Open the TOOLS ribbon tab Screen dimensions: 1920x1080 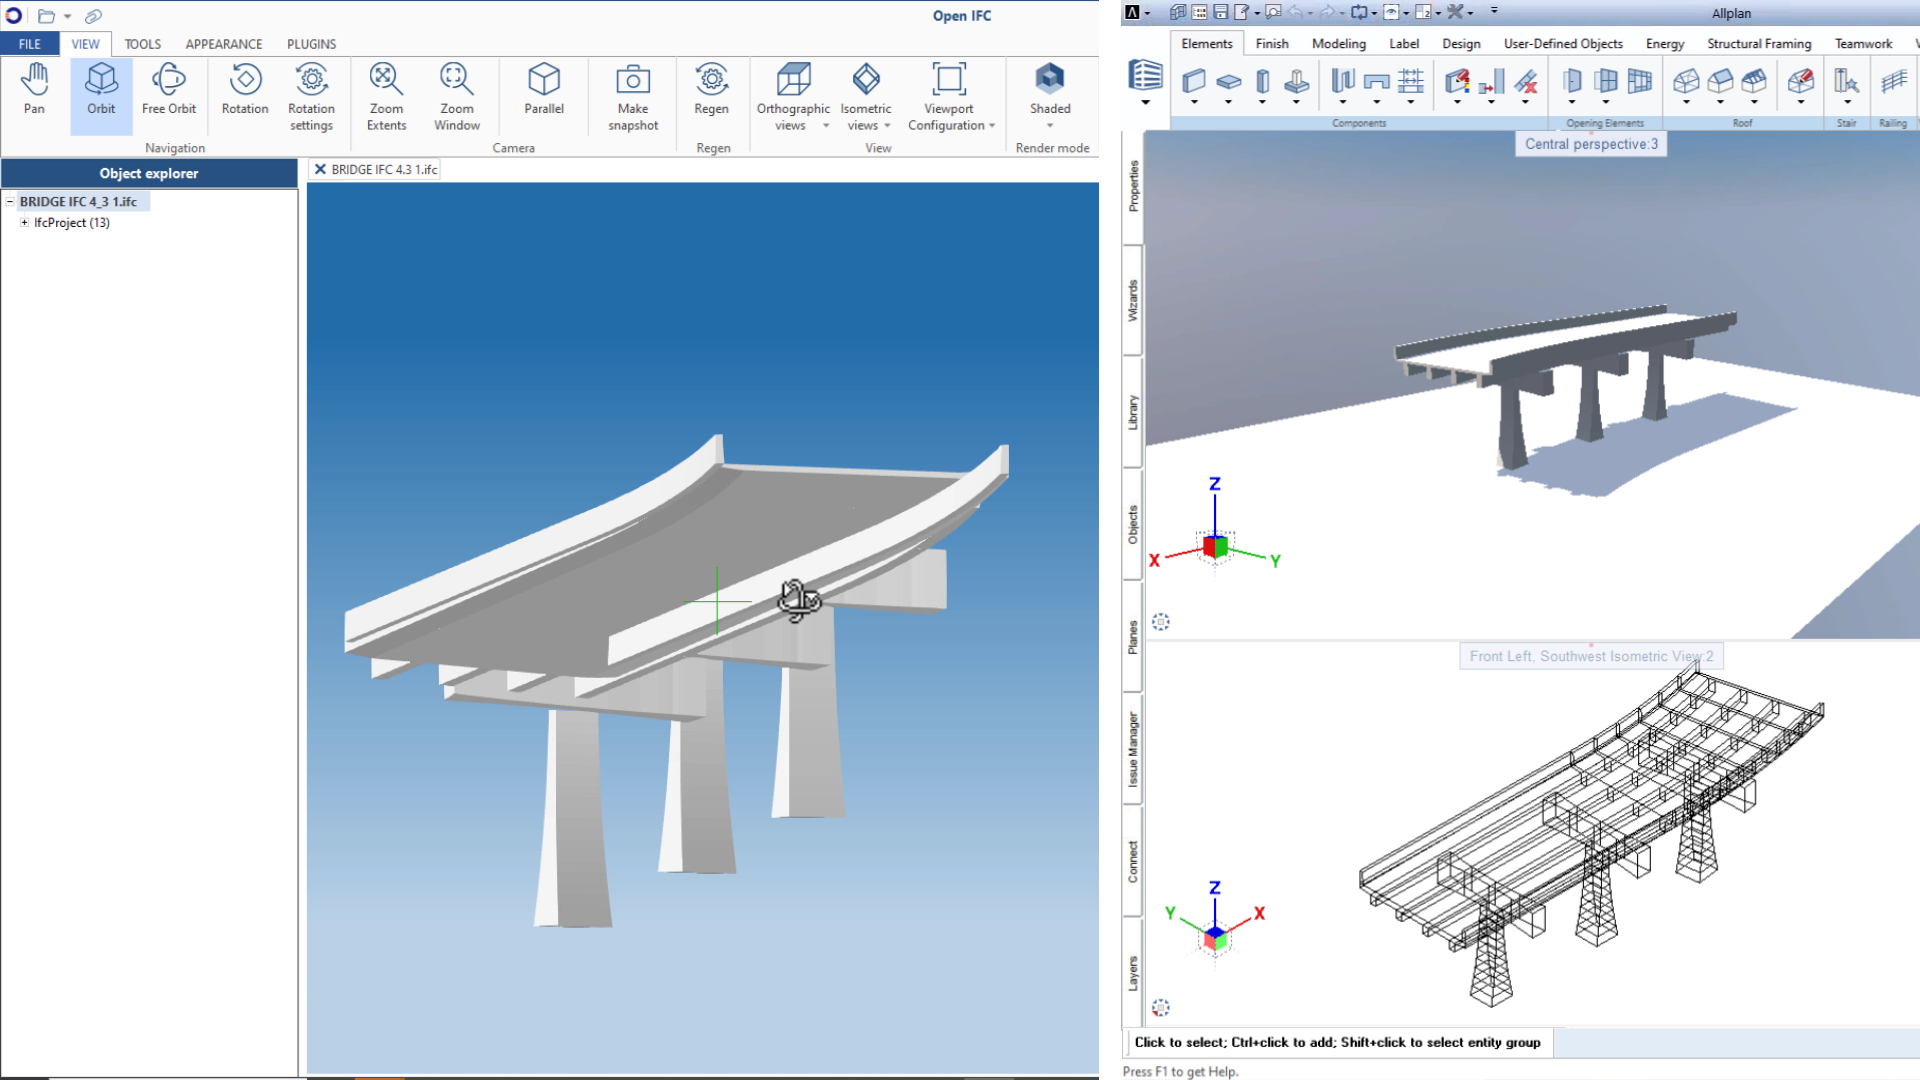[x=142, y=44]
